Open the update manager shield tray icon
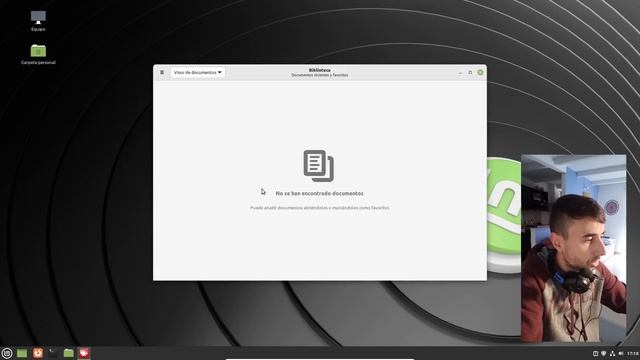This screenshot has width=640, height=360. pyautogui.click(x=604, y=353)
